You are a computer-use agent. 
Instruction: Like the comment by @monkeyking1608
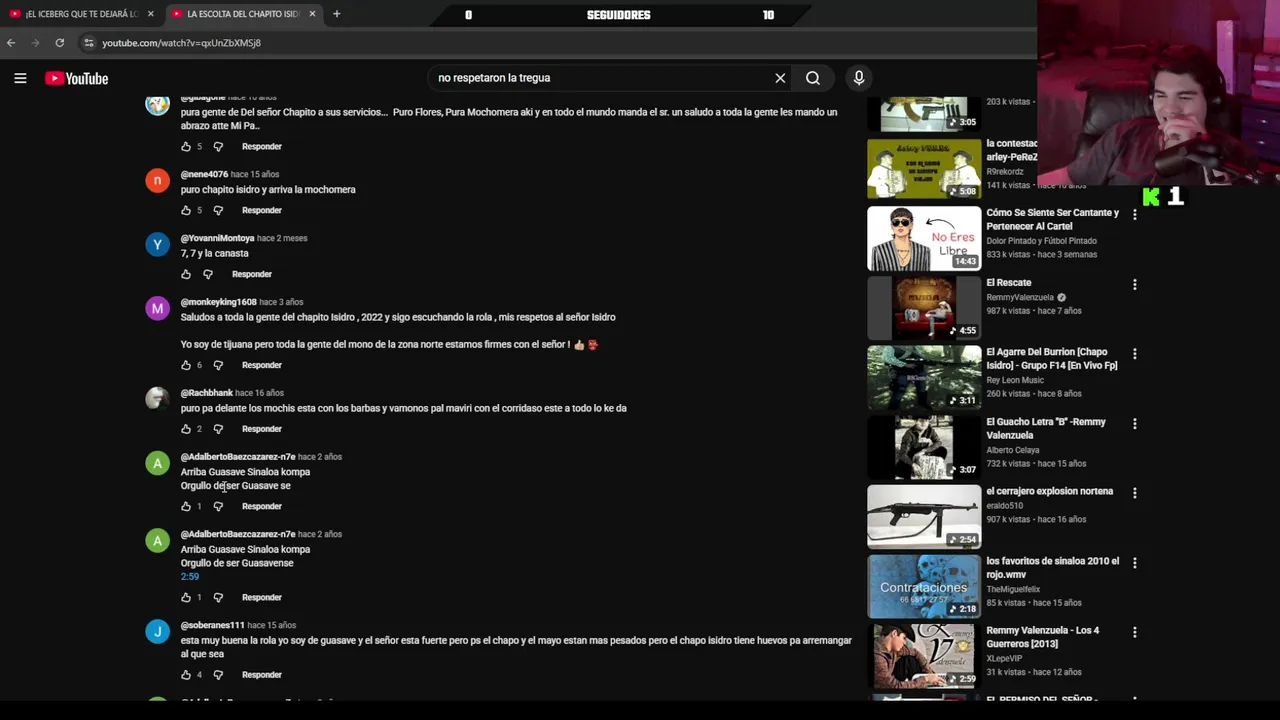point(186,365)
